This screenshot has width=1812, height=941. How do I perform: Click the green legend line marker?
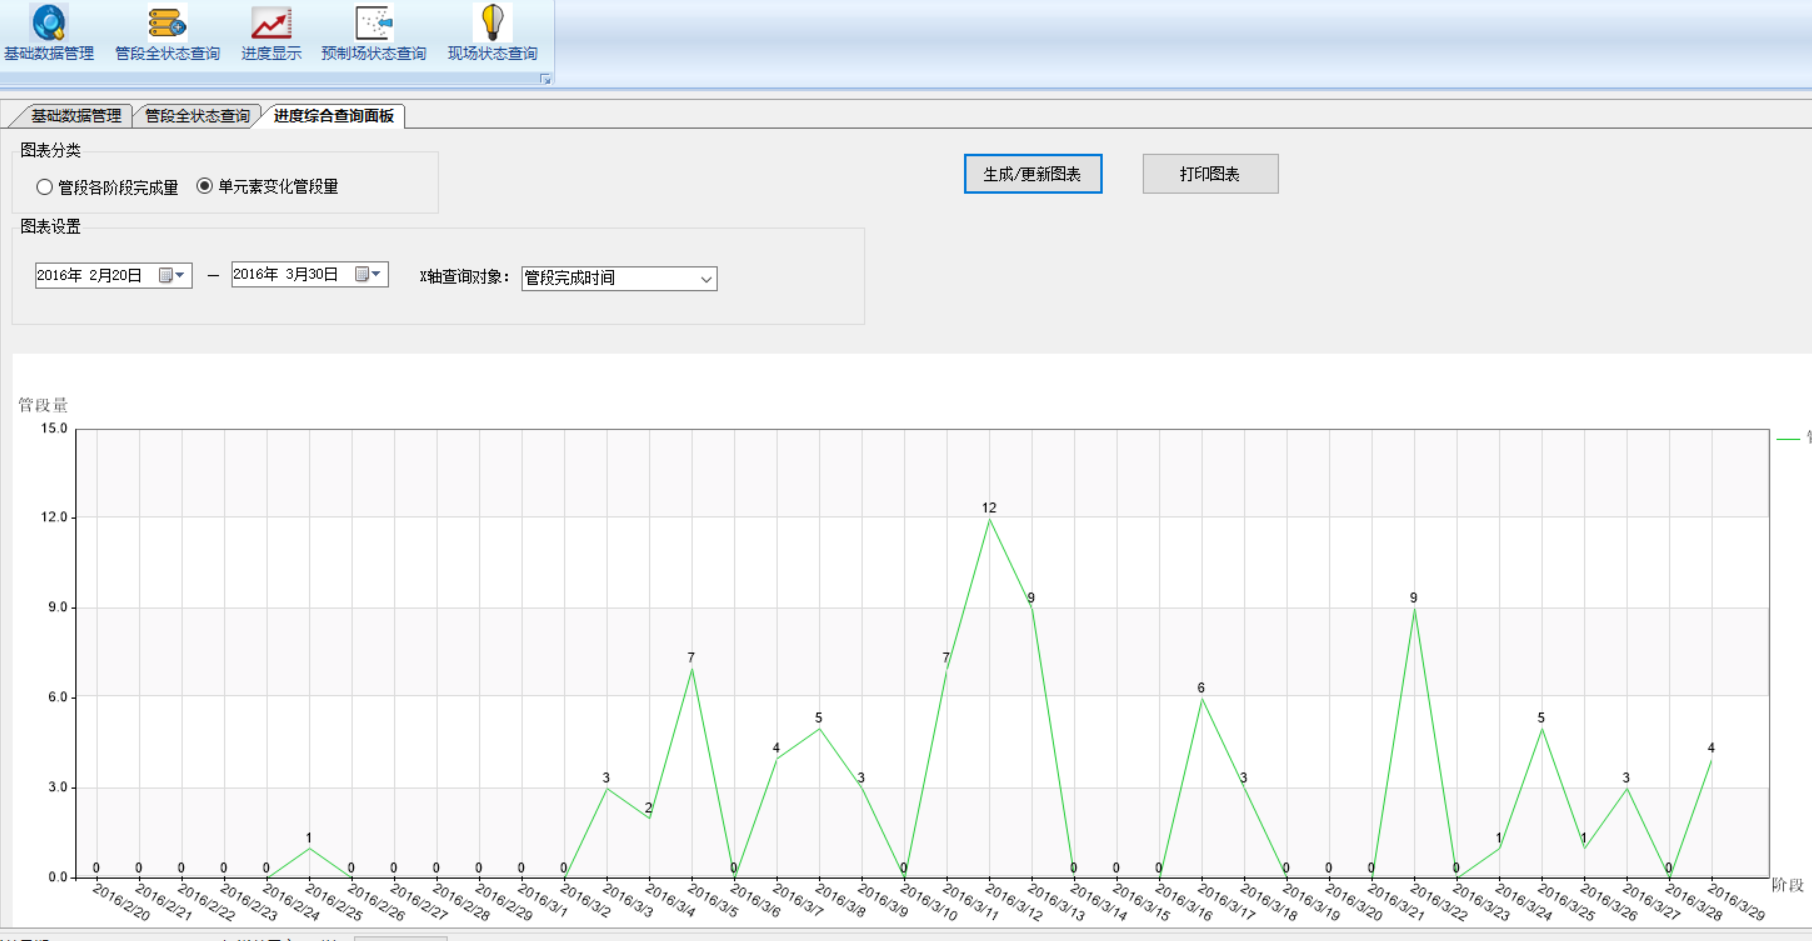(x=1788, y=438)
